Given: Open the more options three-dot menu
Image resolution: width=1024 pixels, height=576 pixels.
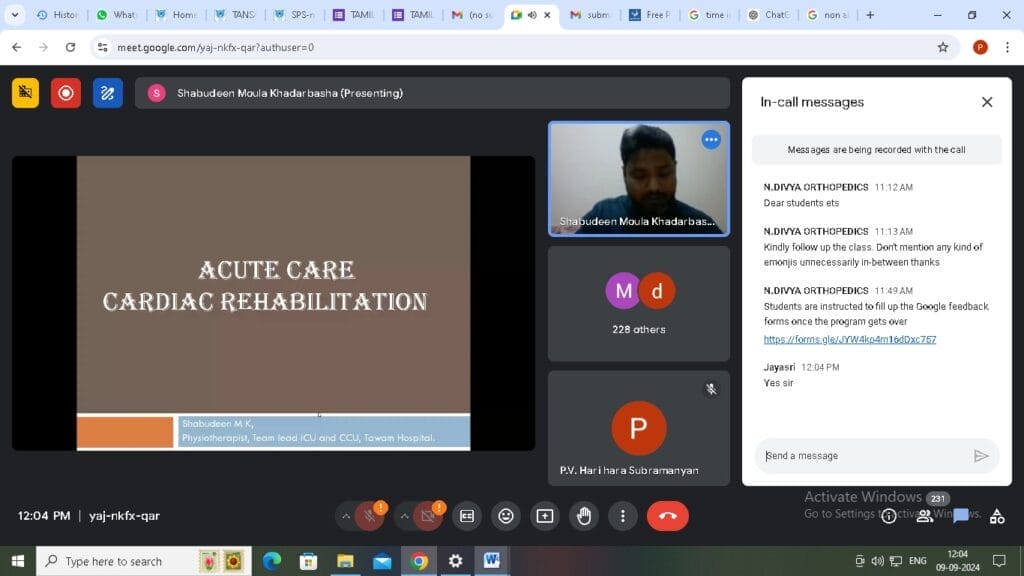Looking at the screenshot, I should pyautogui.click(x=623, y=516).
